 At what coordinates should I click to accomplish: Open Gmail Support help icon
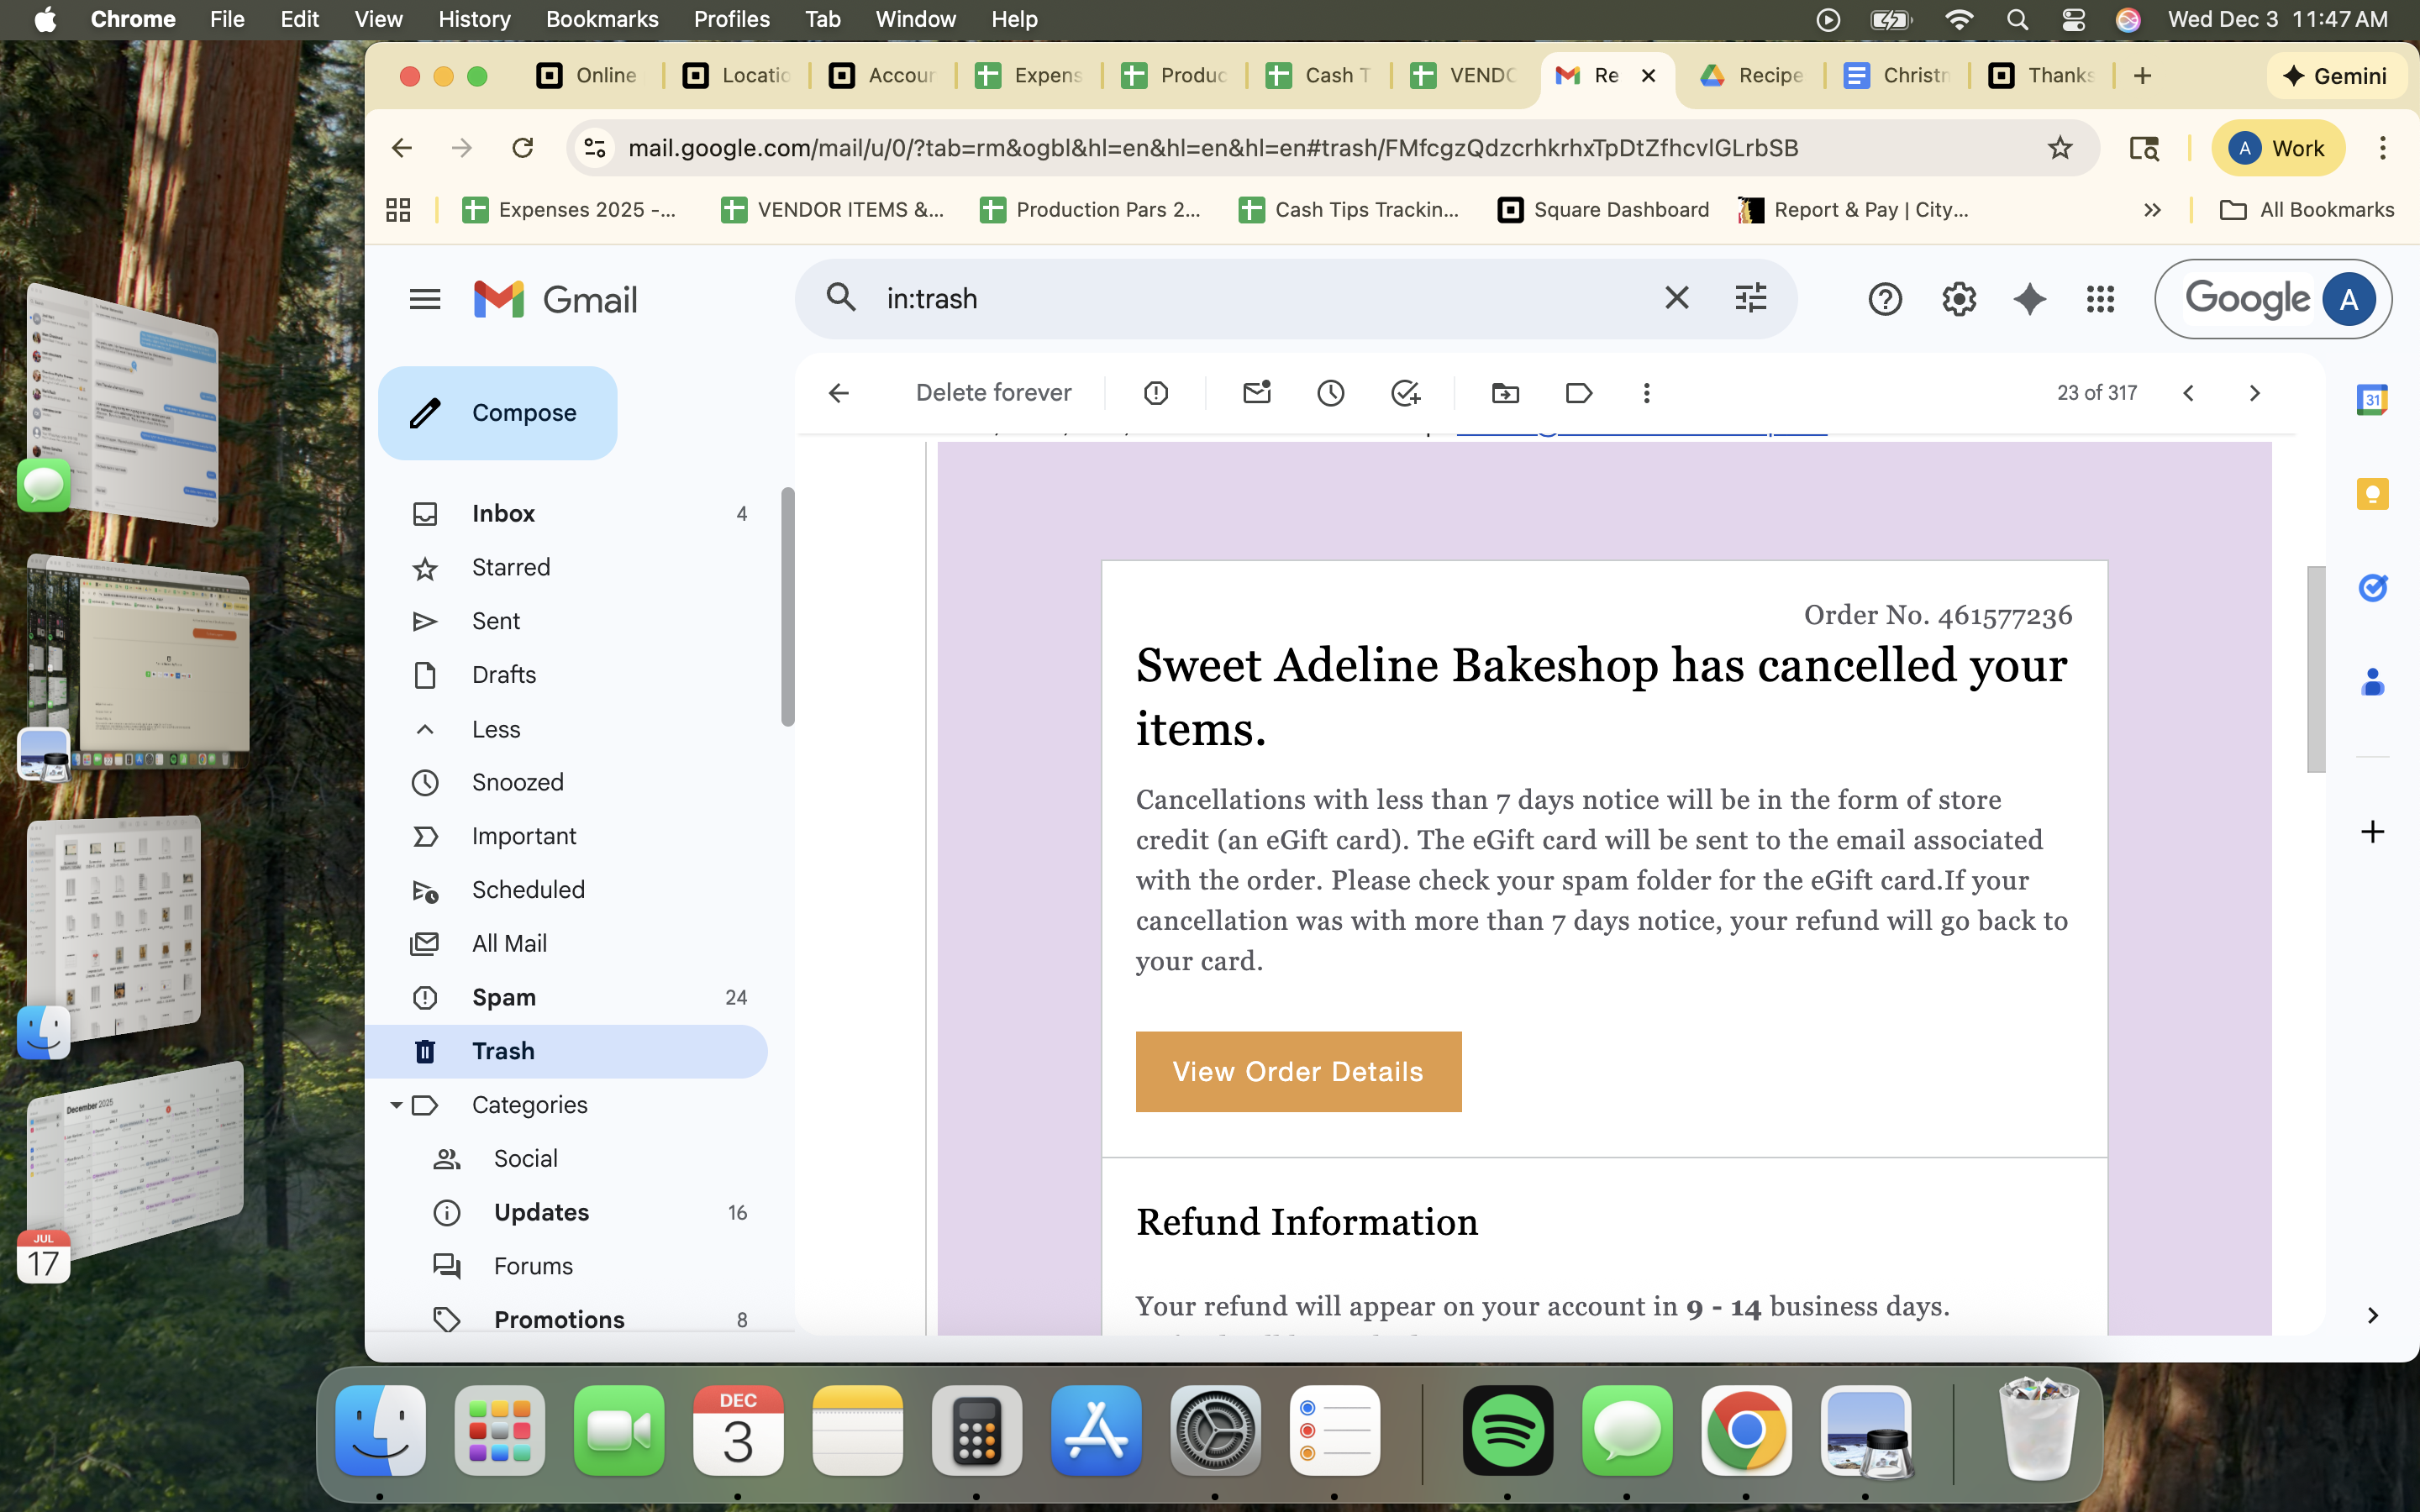click(1884, 299)
